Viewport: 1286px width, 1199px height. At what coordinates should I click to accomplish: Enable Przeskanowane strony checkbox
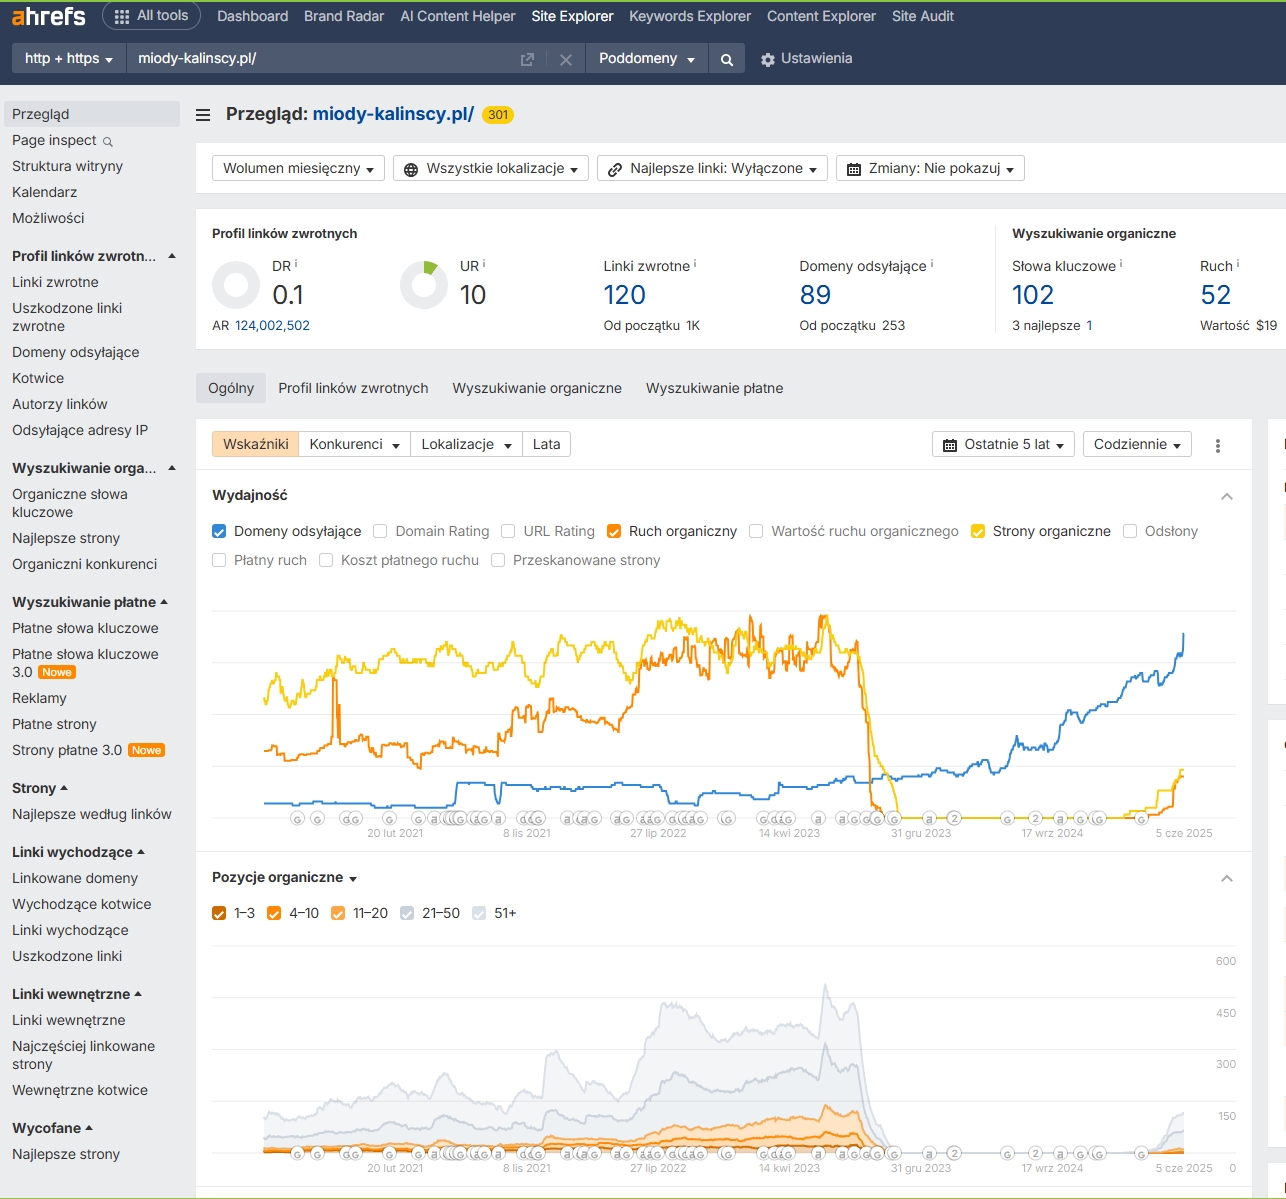pos(498,560)
